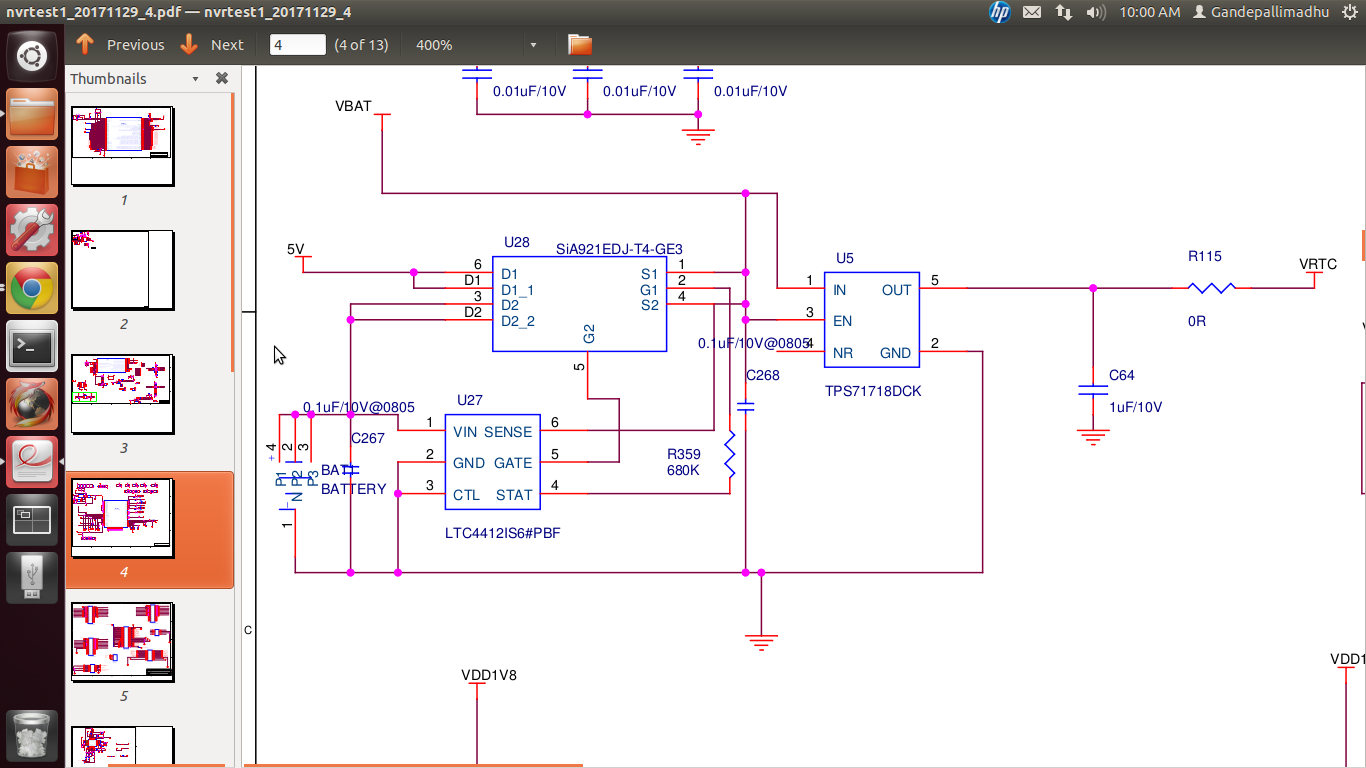1366x768 pixels.
Task: Open the Thumbnails sidebar view dropdown
Action: pyautogui.click(x=196, y=78)
